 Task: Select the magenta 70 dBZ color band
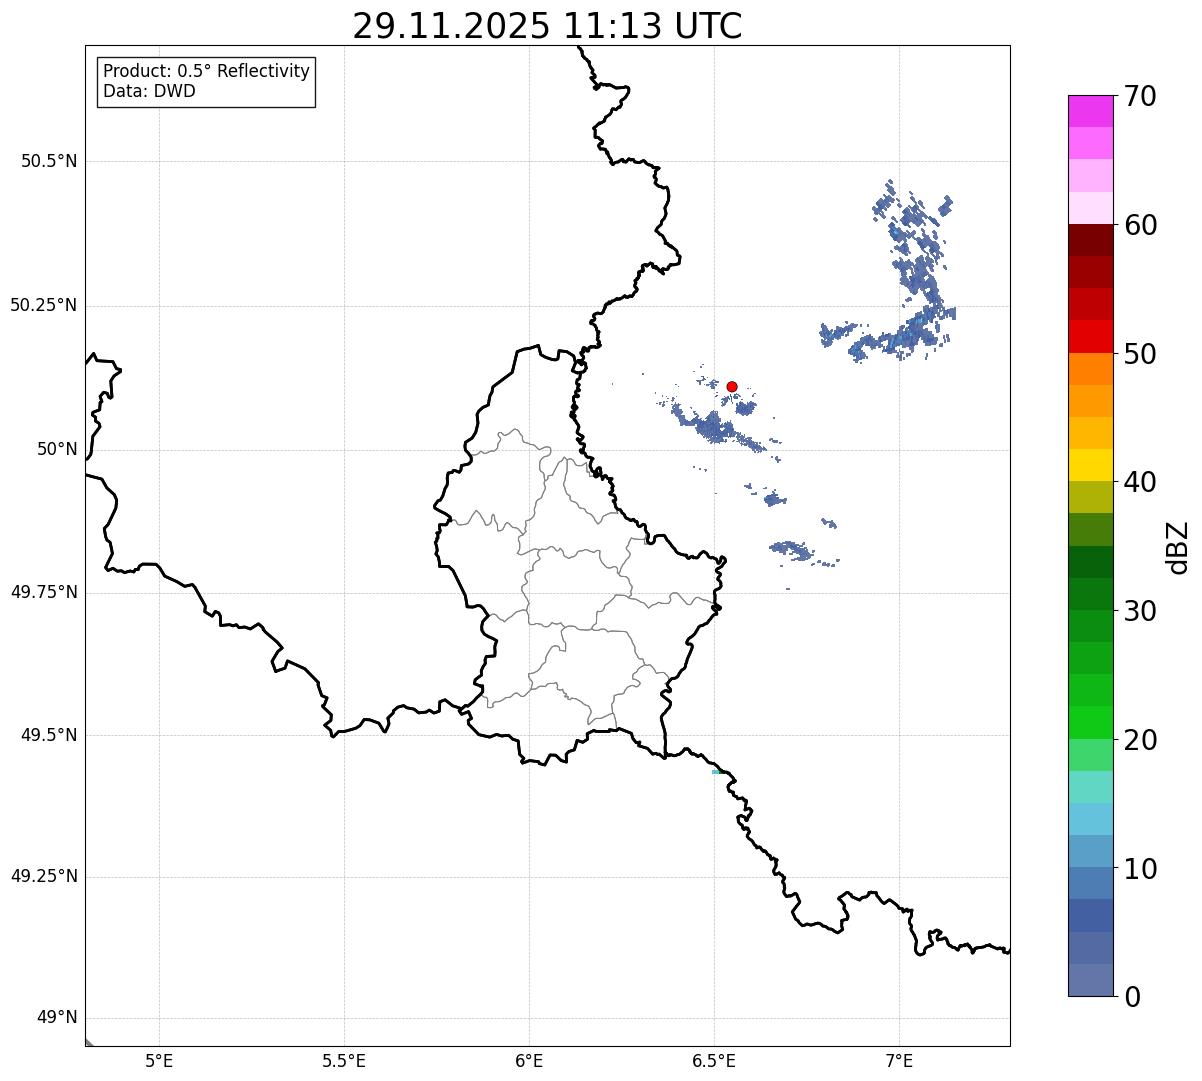point(1084,111)
